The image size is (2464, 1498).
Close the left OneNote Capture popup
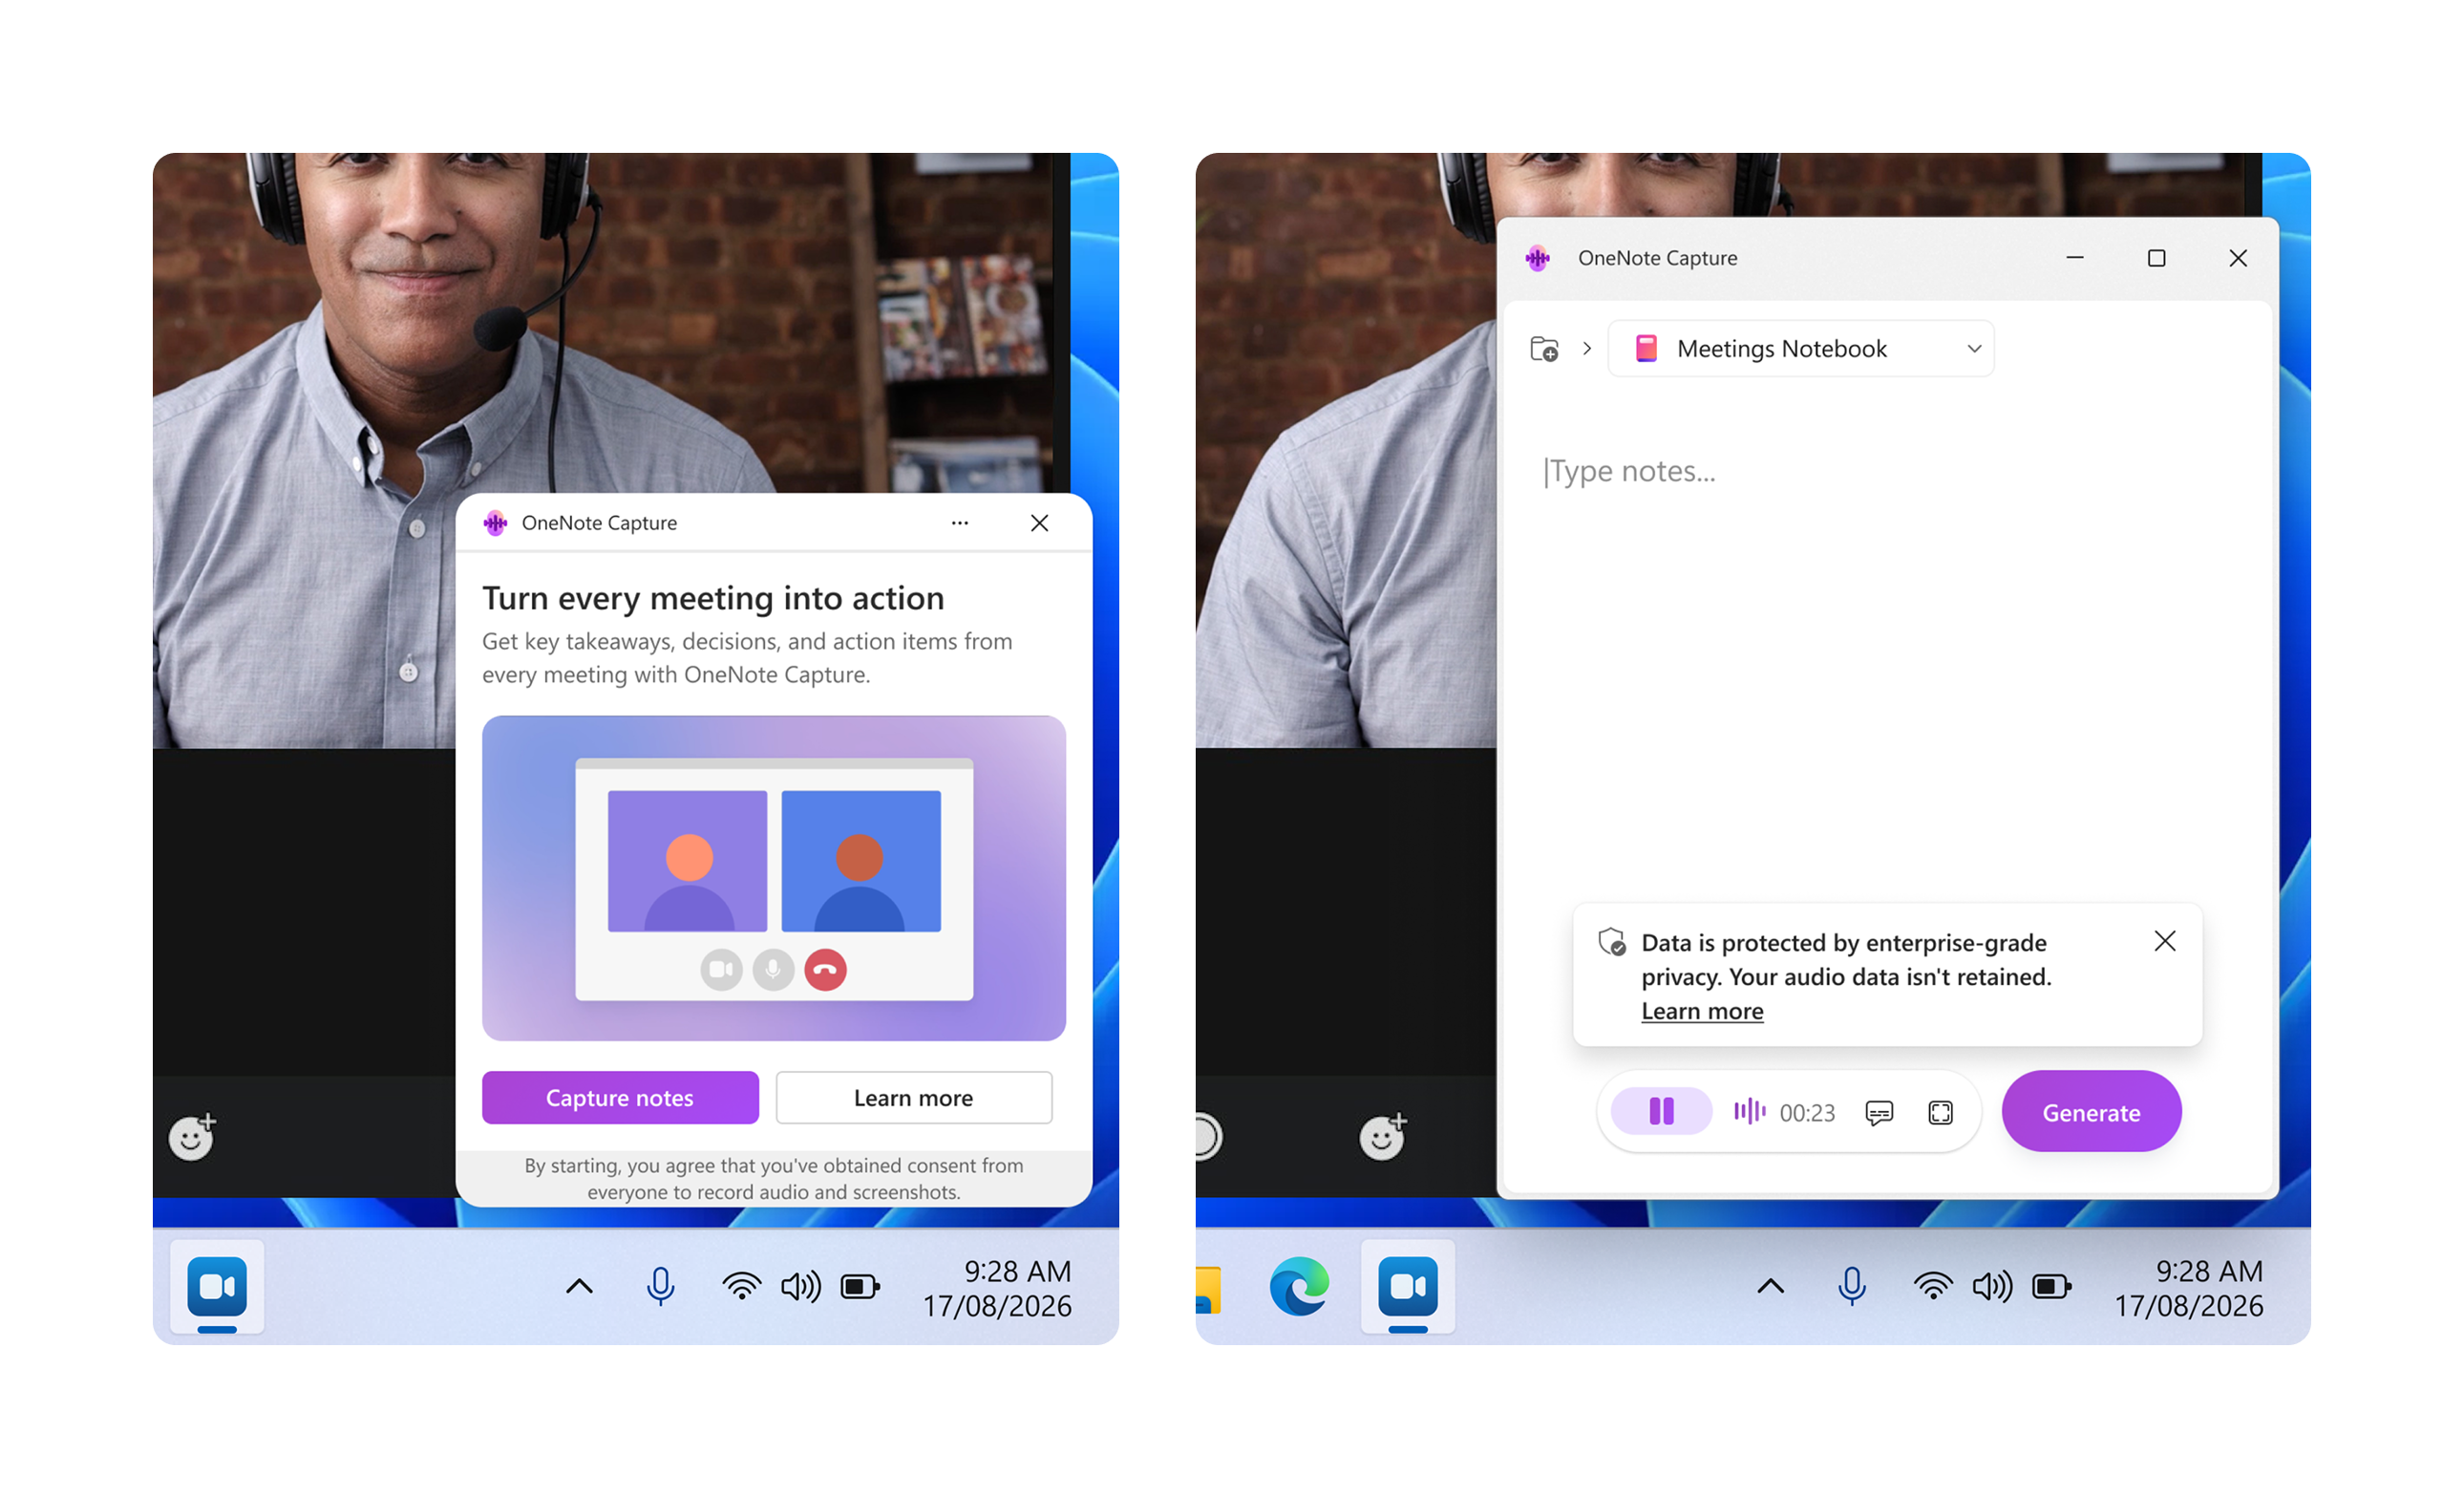click(1039, 523)
